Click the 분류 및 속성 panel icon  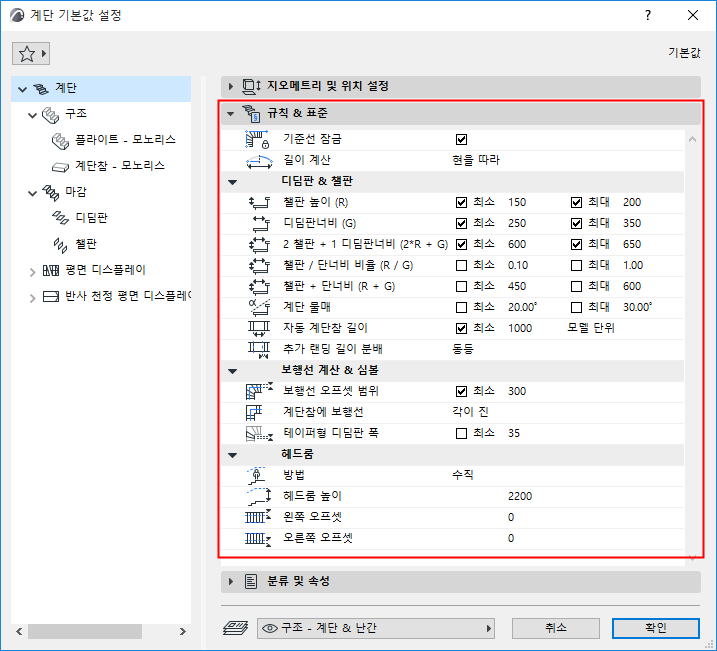[x=251, y=582]
